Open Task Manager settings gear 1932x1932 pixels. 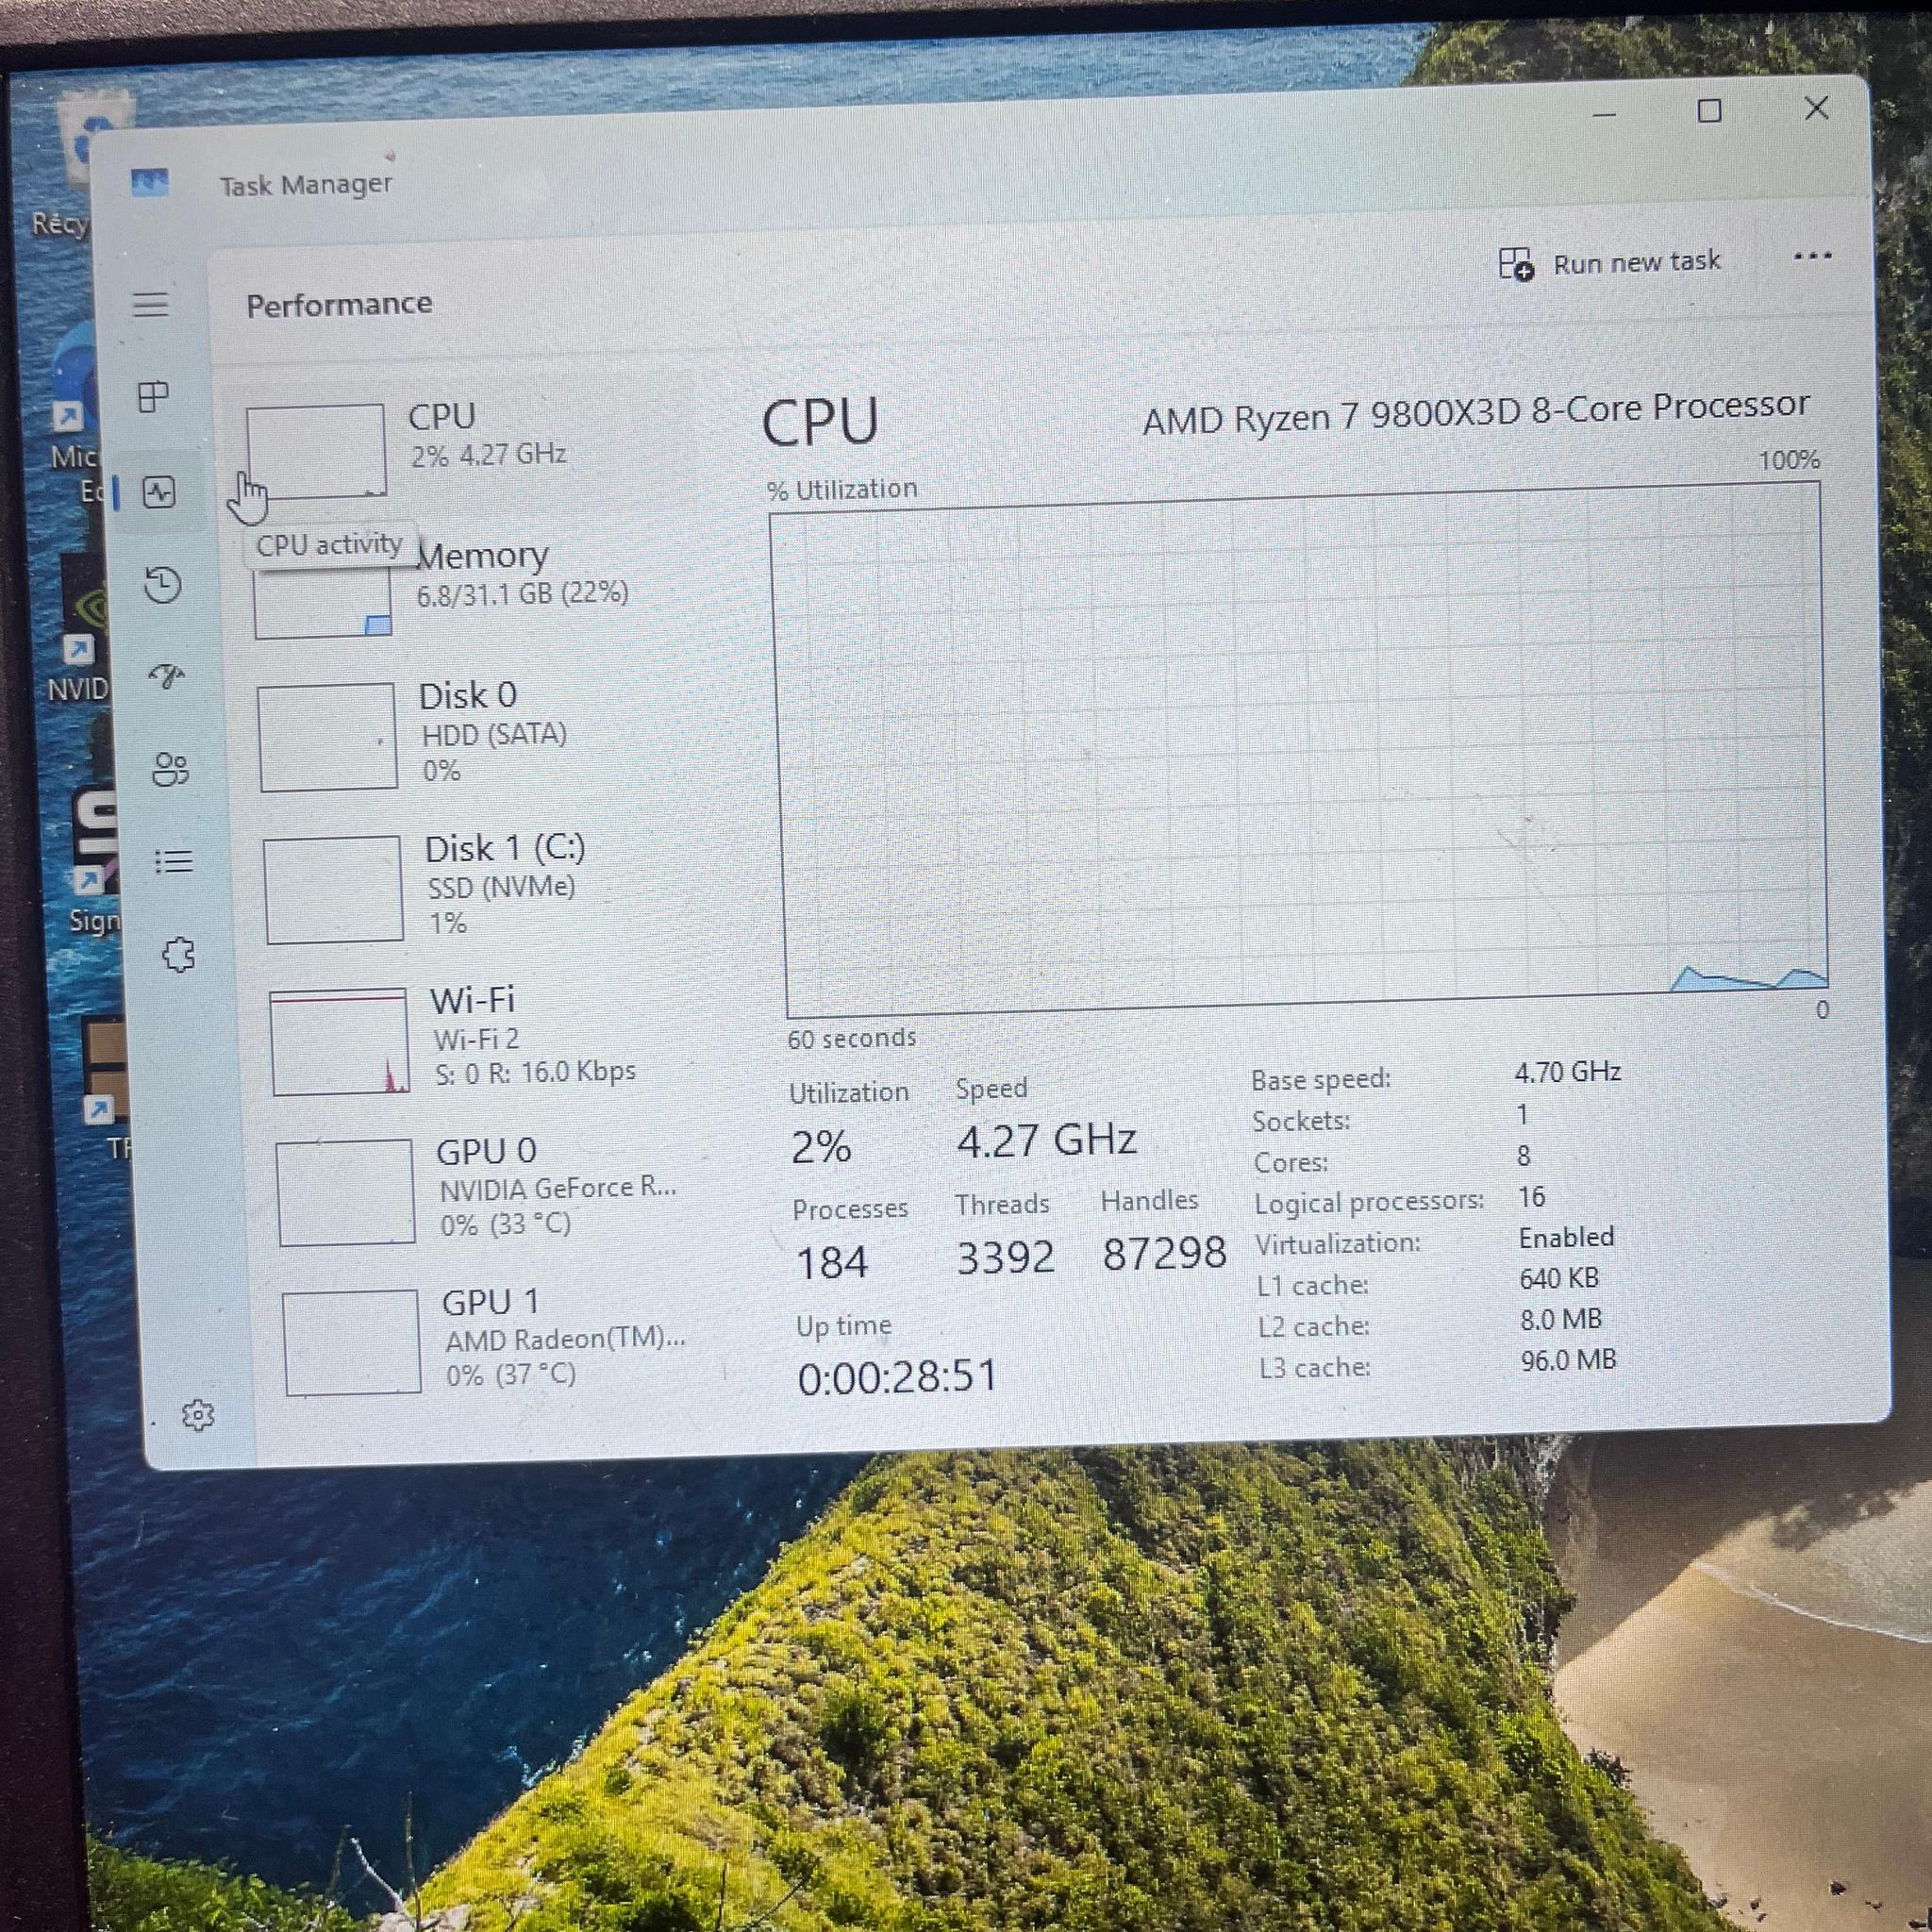[x=198, y=1415]
